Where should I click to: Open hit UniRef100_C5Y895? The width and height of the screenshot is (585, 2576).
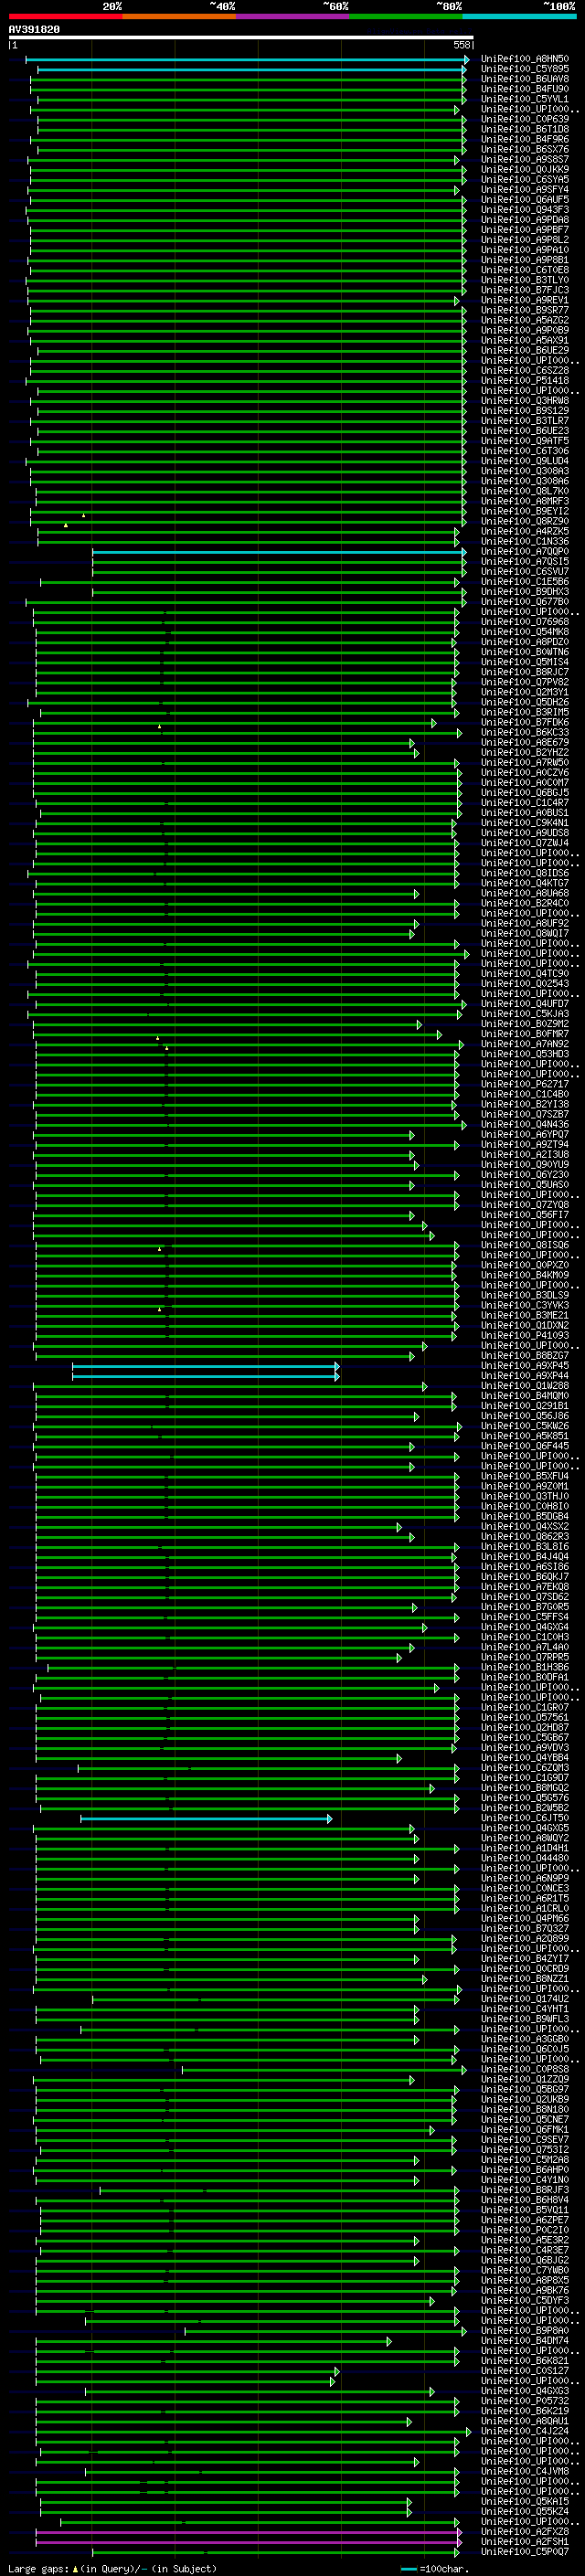(x=525, y=69)
